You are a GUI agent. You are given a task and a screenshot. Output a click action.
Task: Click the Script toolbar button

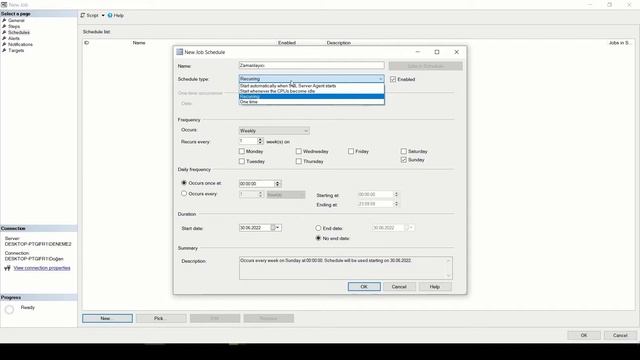click(x=89, y=16)
